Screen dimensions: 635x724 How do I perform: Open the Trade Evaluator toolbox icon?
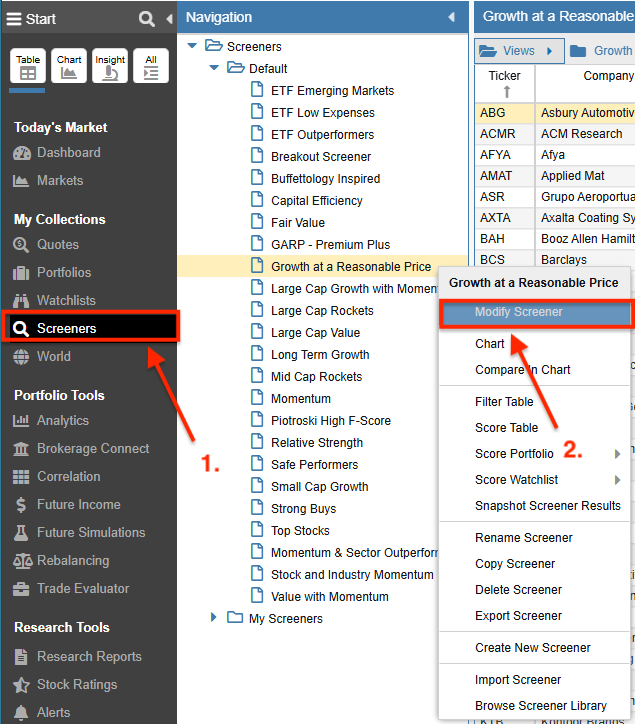pyautogui.click(x=21, y=589)
